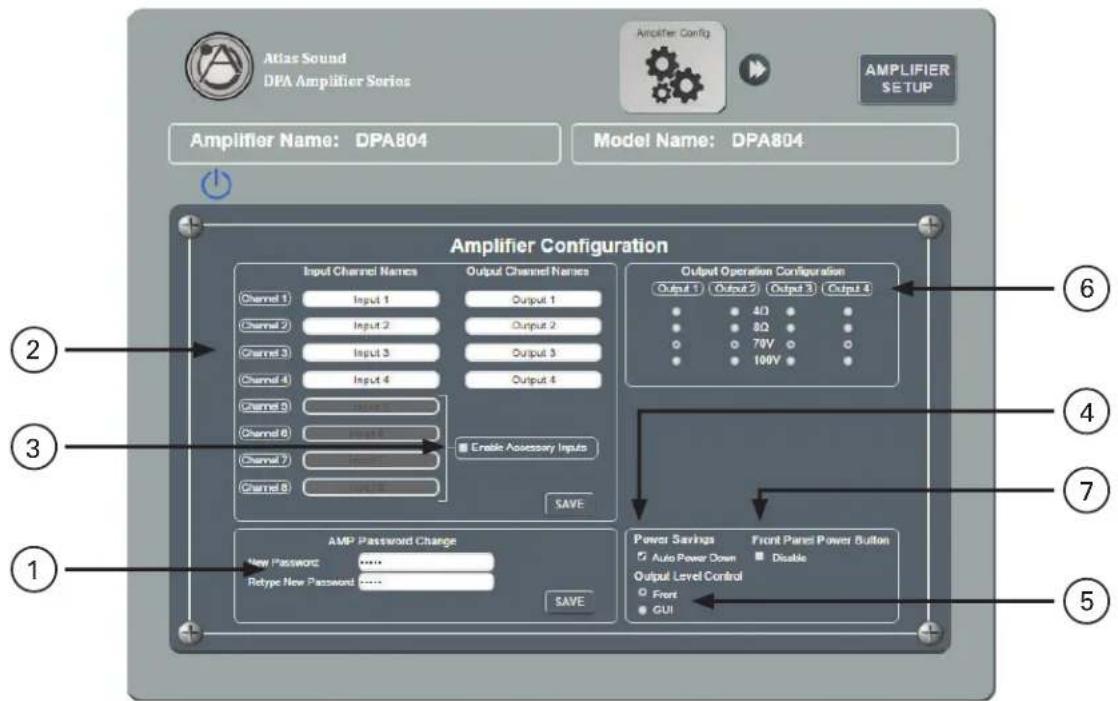This screenshot has width=1118, height=701.
Task: Edit the Input 3 channel name field
Action: tap(371, 353)
